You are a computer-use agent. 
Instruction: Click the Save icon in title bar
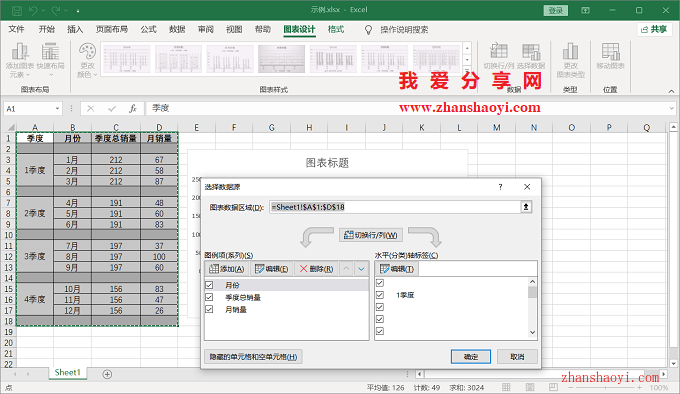coord(17,10)
